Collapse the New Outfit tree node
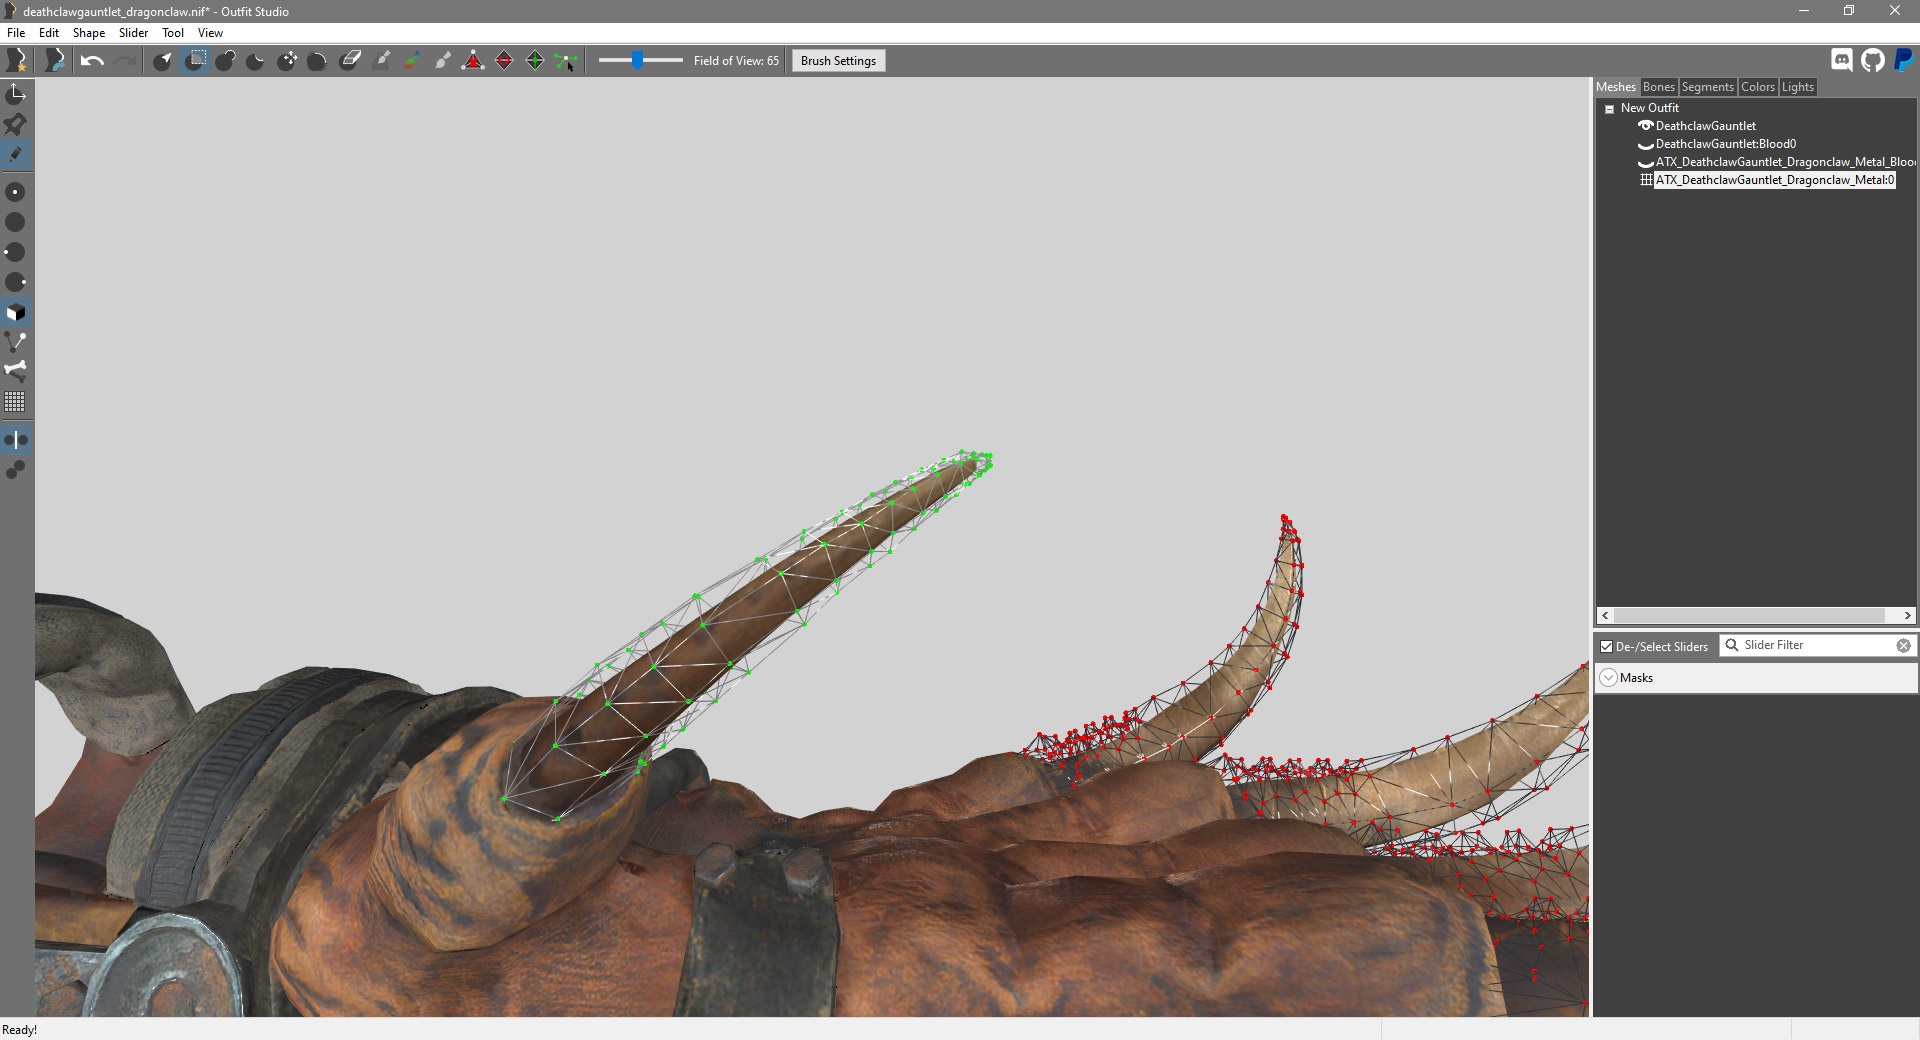The width and height of the screenshot is (1920, 1040). tap(1609, 109)
